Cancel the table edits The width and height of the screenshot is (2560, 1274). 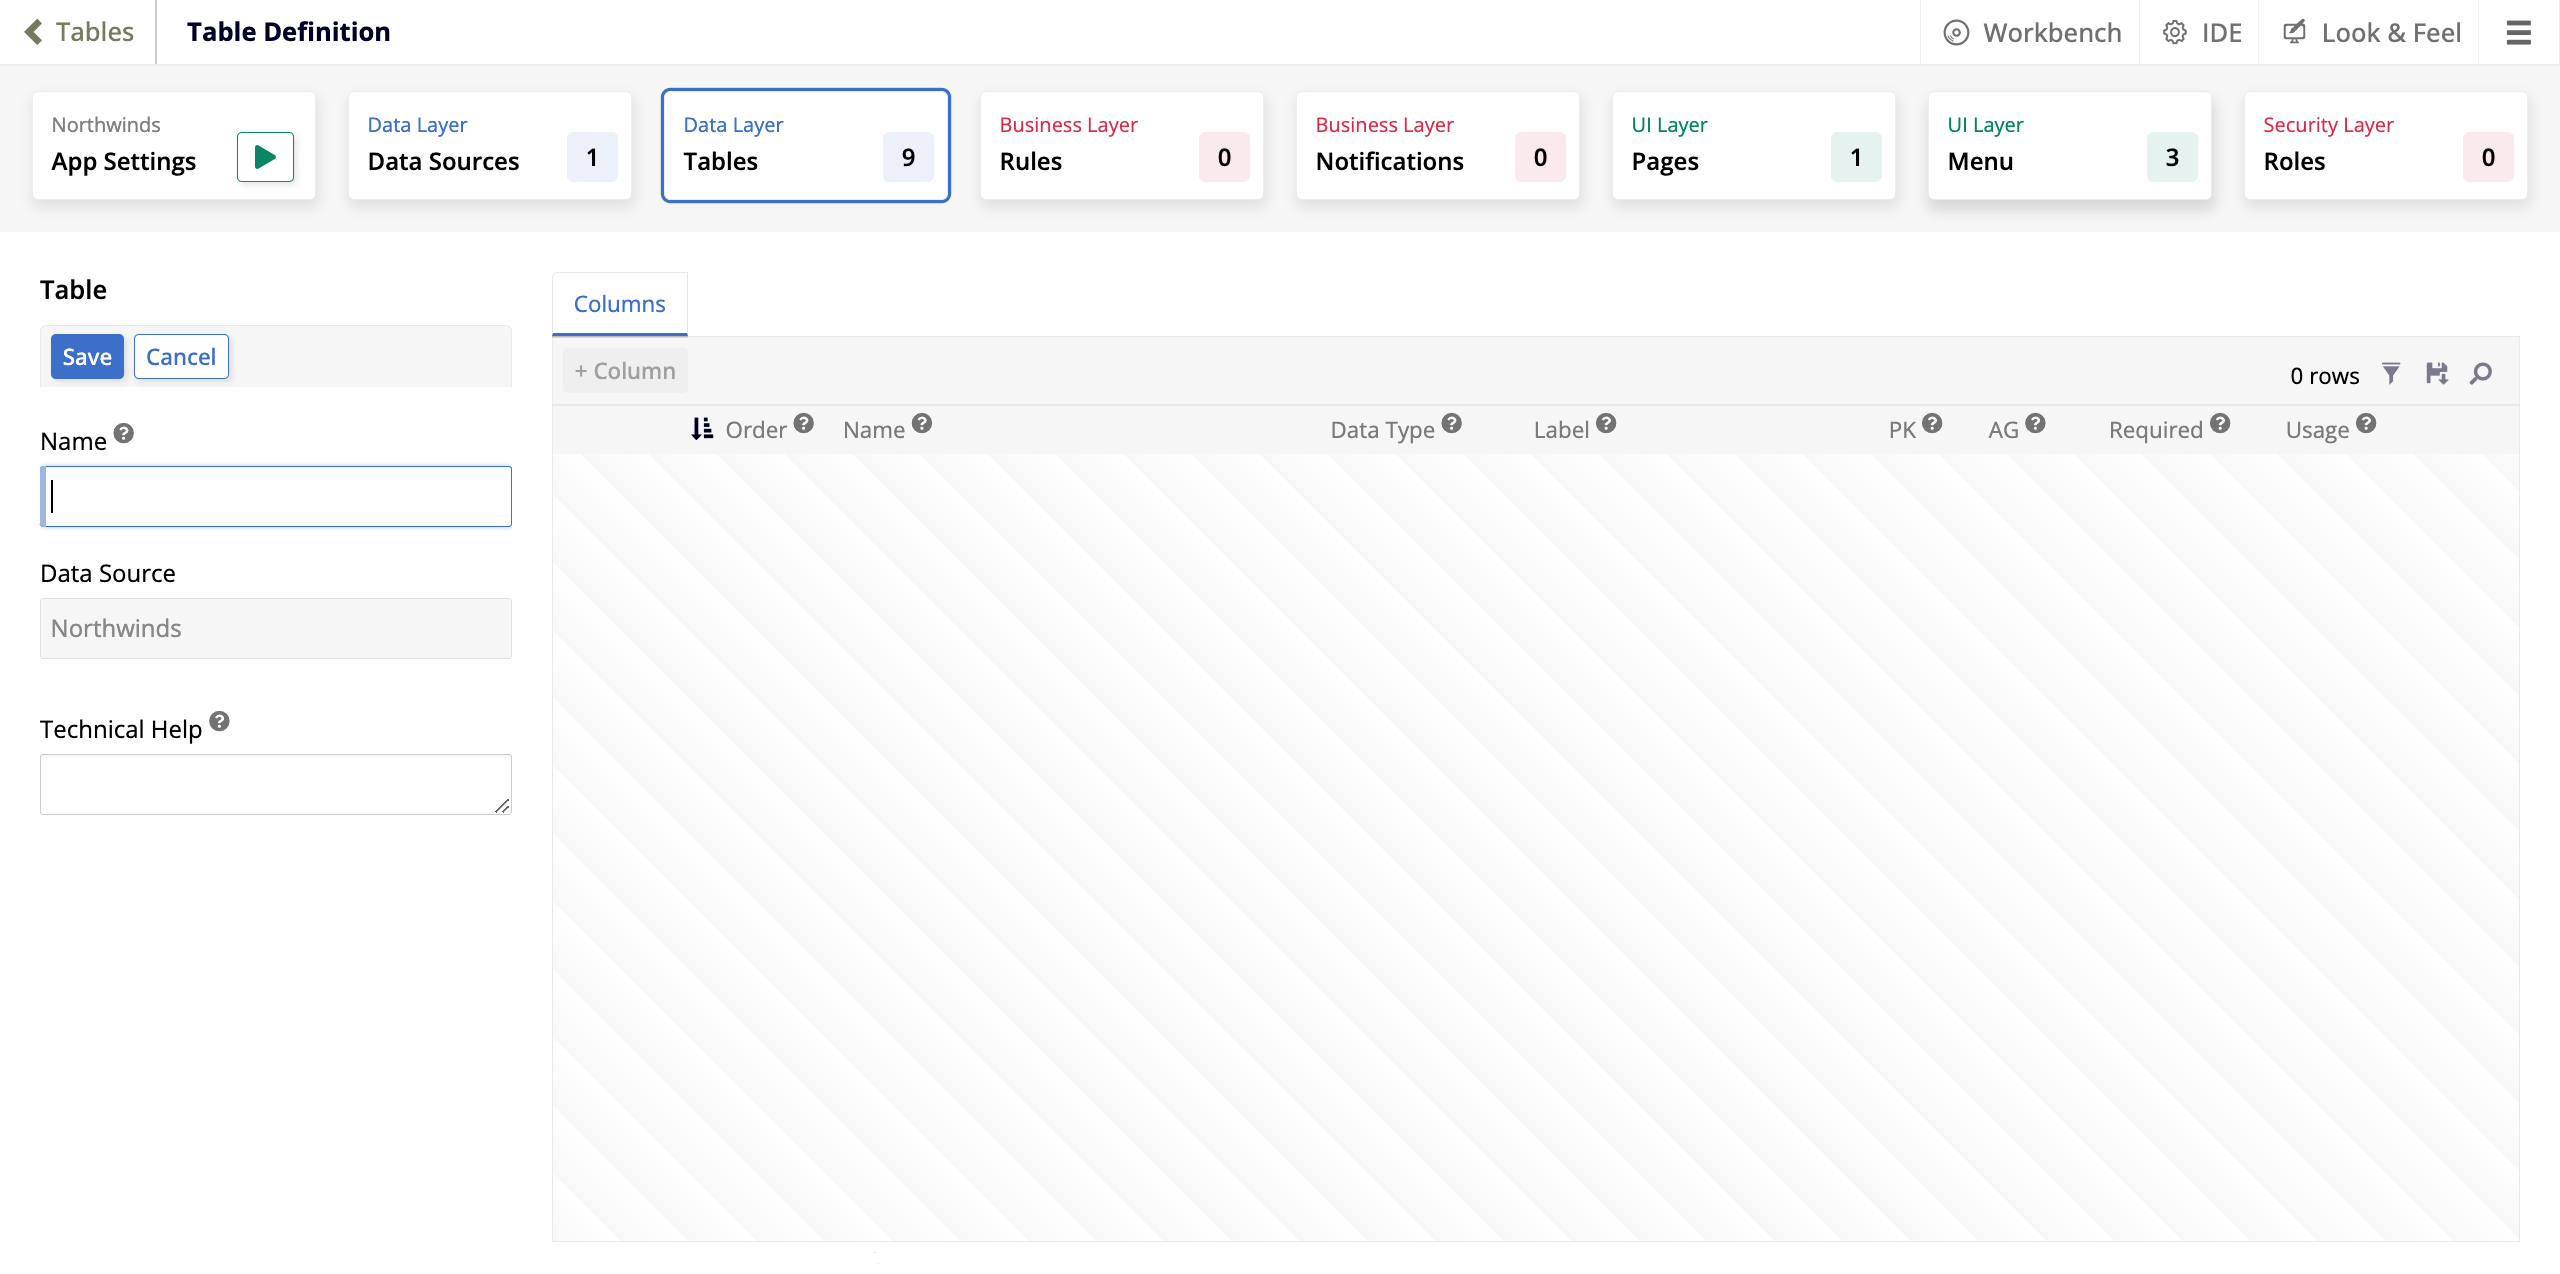point(180,356)
